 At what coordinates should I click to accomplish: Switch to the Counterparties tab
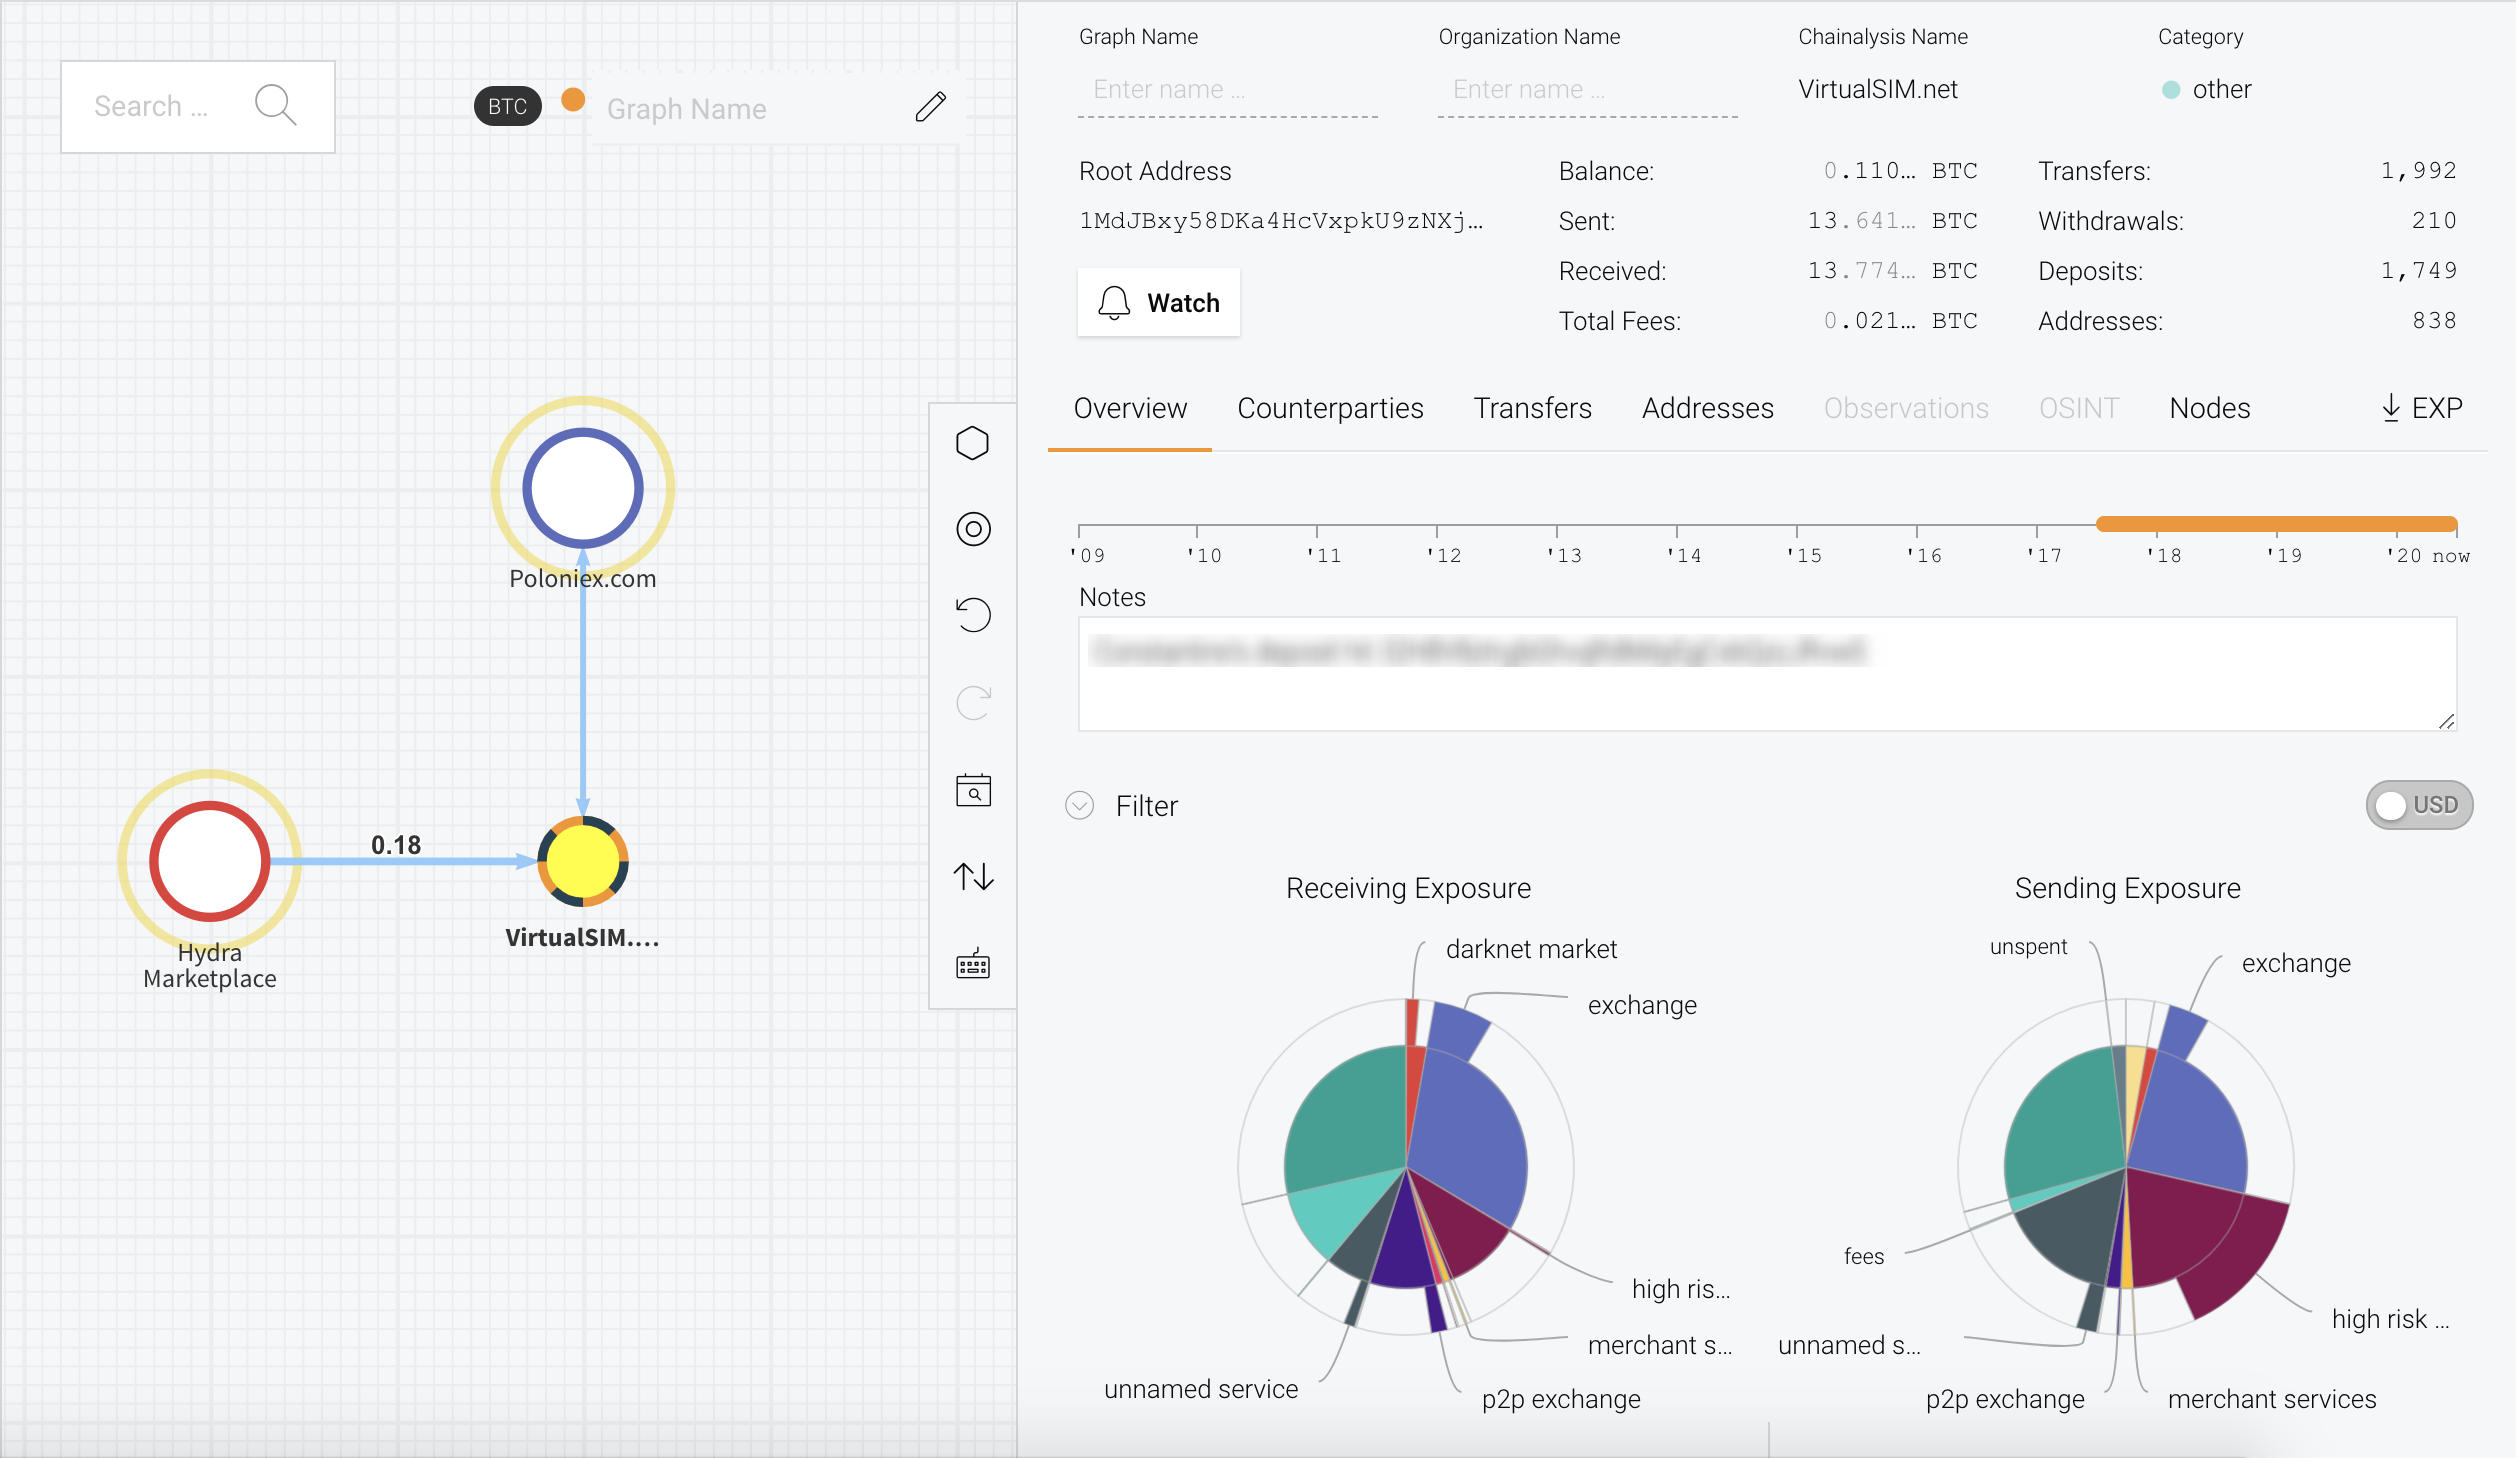pyautogui.click(x=1329, y=408)
